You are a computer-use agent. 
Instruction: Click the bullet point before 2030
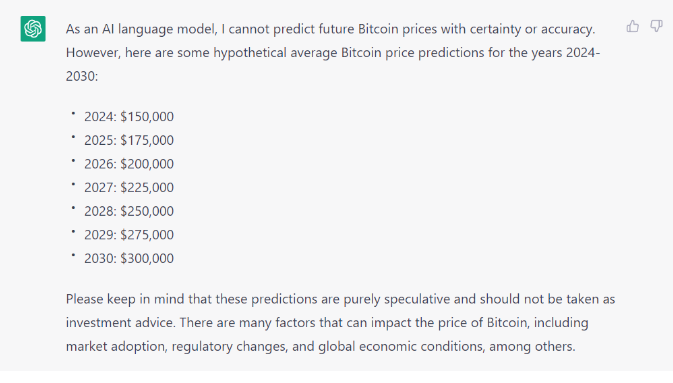click(x=73, y=255)
